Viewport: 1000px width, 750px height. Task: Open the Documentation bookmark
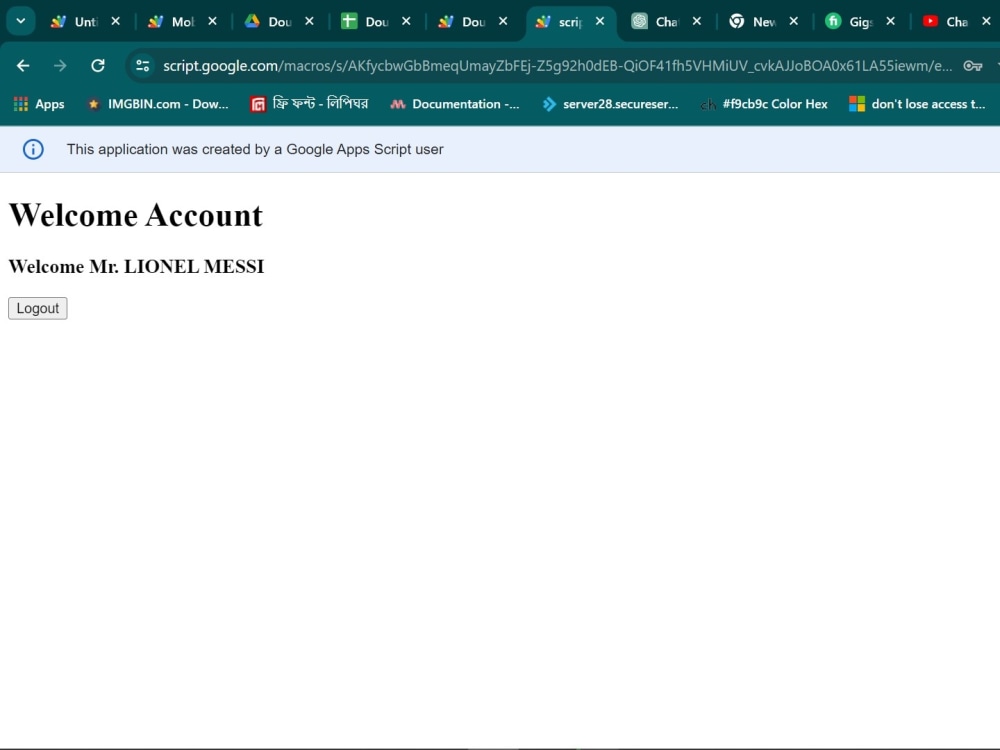click(455, 104)
